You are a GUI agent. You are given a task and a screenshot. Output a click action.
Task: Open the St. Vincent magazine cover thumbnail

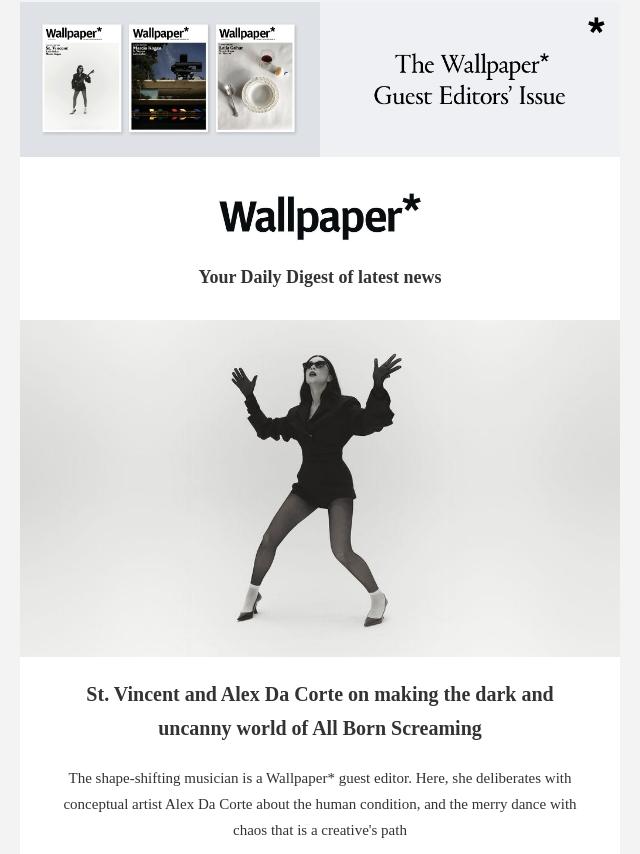[x=82, y=78]
